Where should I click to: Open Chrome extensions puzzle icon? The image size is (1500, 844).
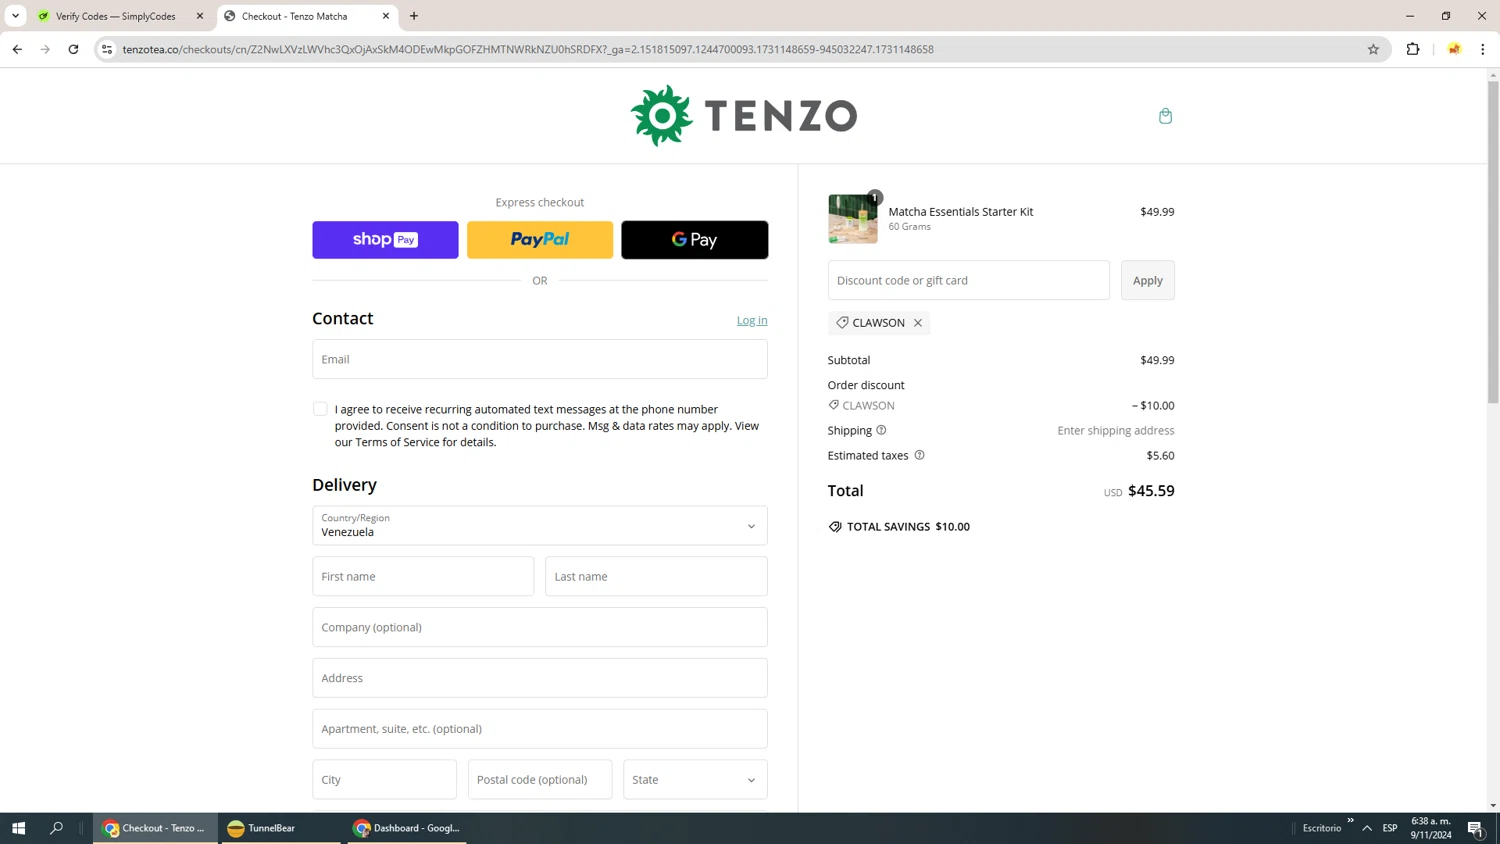click(x=1413, y=49)
